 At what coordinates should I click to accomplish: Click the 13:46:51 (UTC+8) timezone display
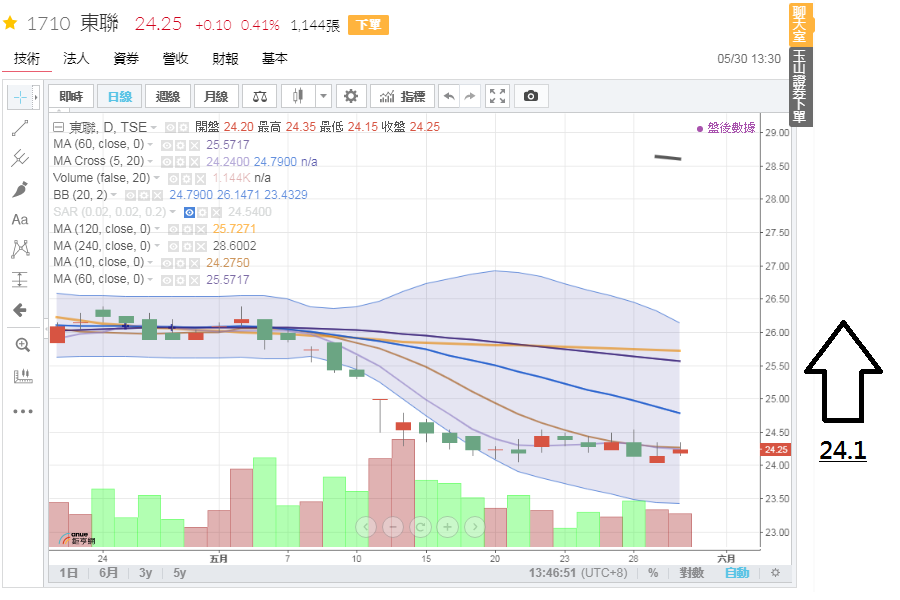(578, 572)
